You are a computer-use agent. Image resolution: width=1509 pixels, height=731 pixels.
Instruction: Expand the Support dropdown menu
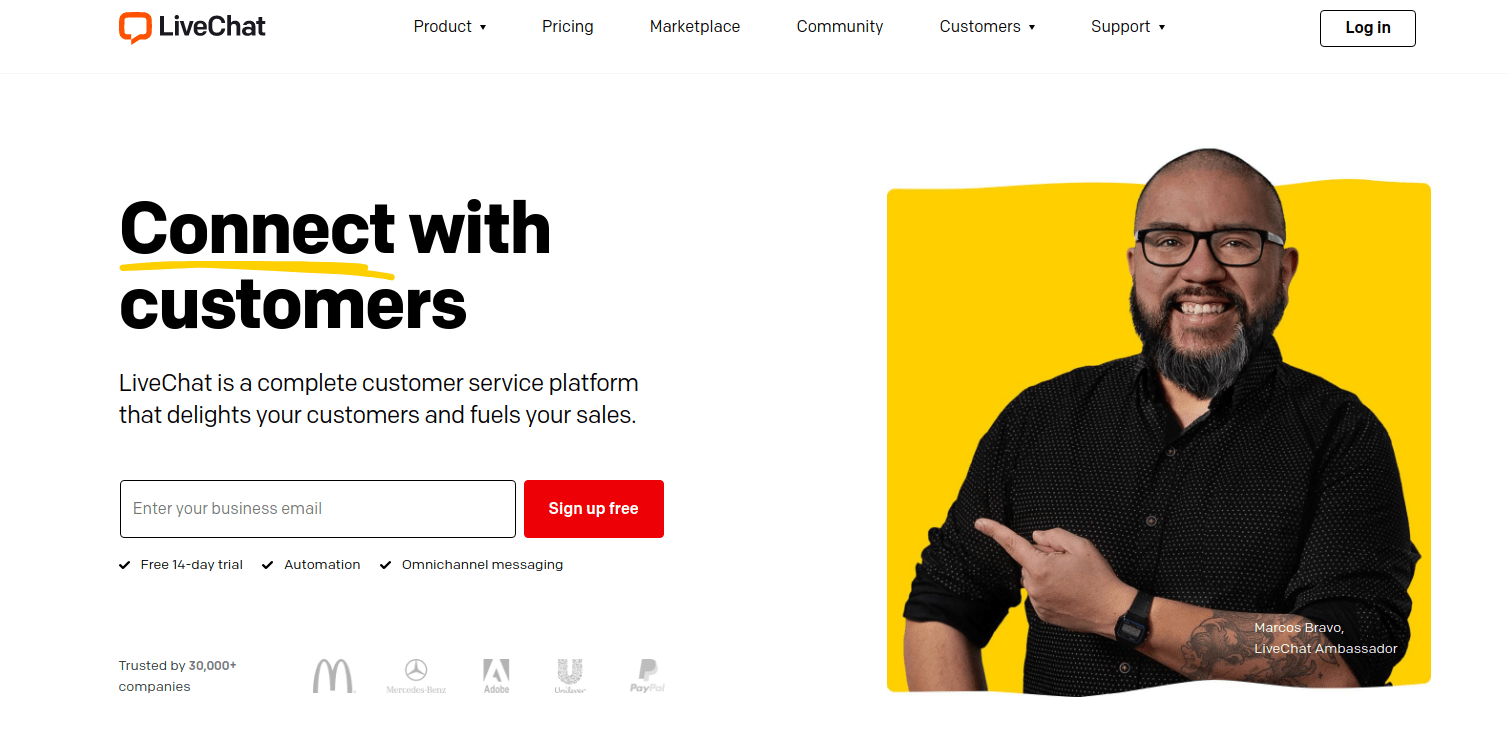(1128, 27)
